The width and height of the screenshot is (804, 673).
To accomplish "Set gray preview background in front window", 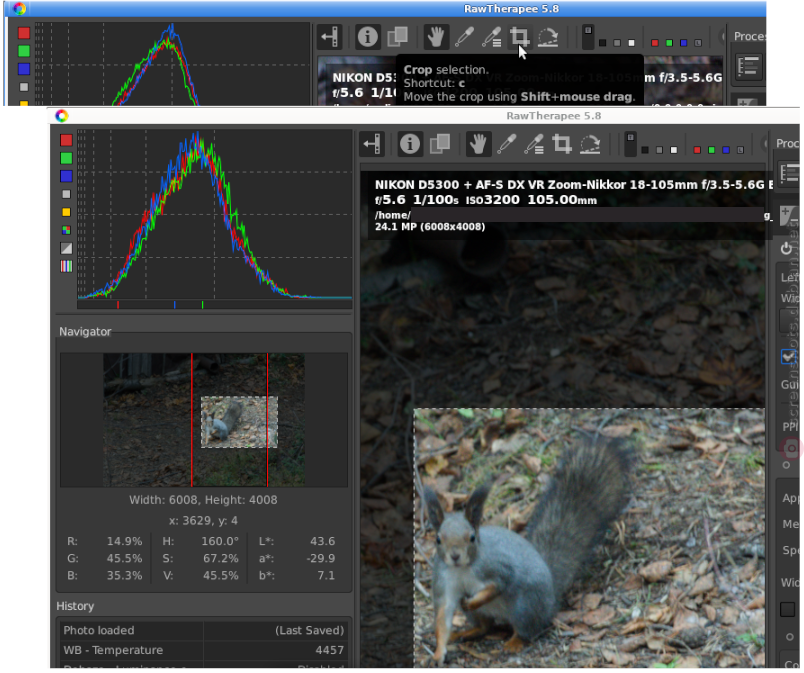I will pyautogui.click(x=659, y=150).
